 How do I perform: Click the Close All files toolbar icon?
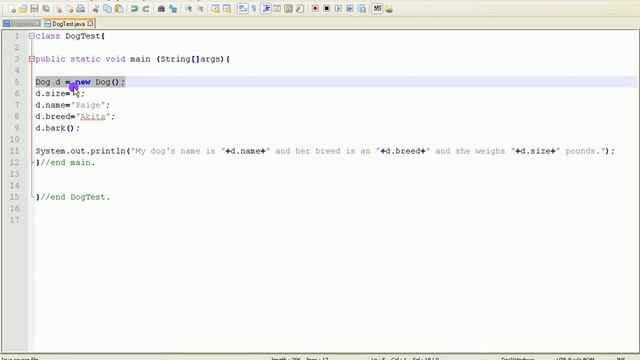coord(69,9)
